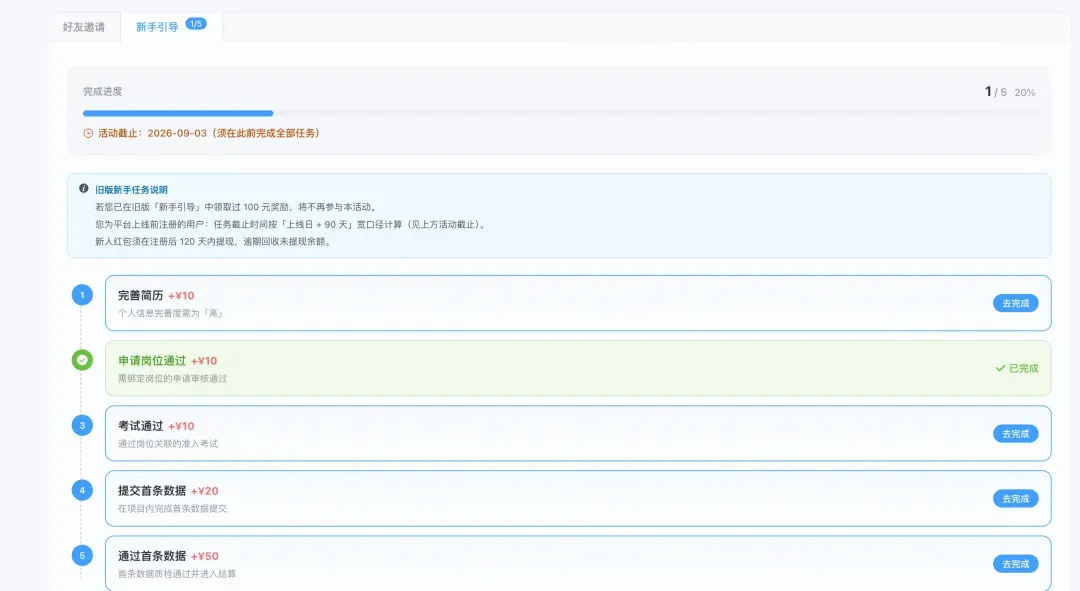Screen dimensions: 1080x591
Task: Open the 申请岗位通过 task card title
Action: click(x=152, y=361)
